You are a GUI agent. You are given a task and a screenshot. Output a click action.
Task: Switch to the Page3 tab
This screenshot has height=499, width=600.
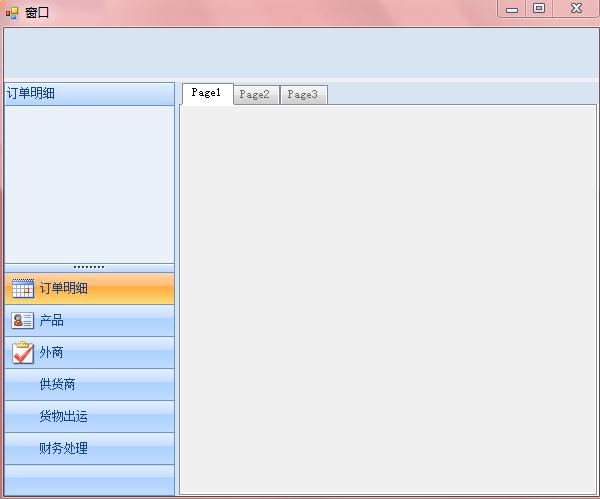pyautogui.click(x=304, y=95)
